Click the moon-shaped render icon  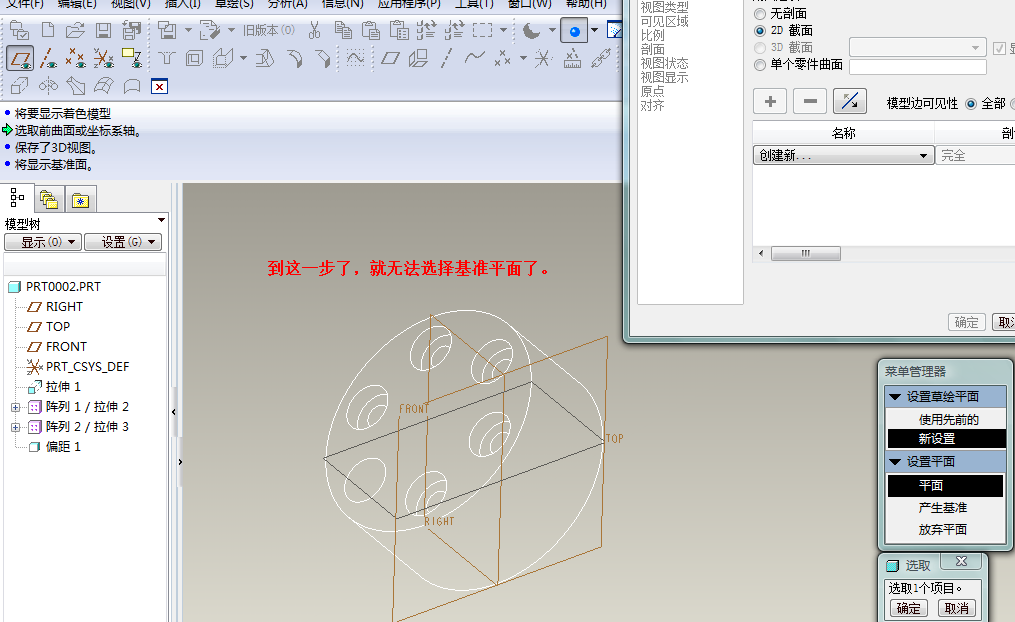[x=531, y=30]
